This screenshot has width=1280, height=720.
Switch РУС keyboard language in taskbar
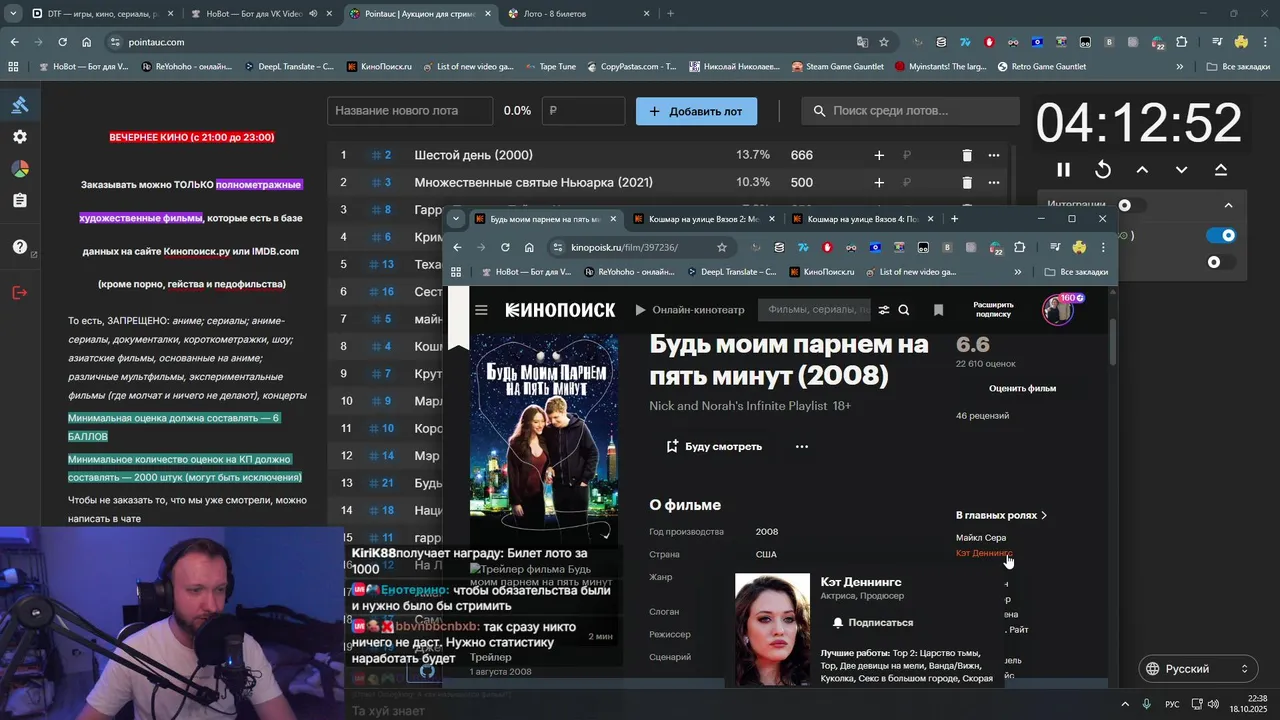tap(1172, 704)
